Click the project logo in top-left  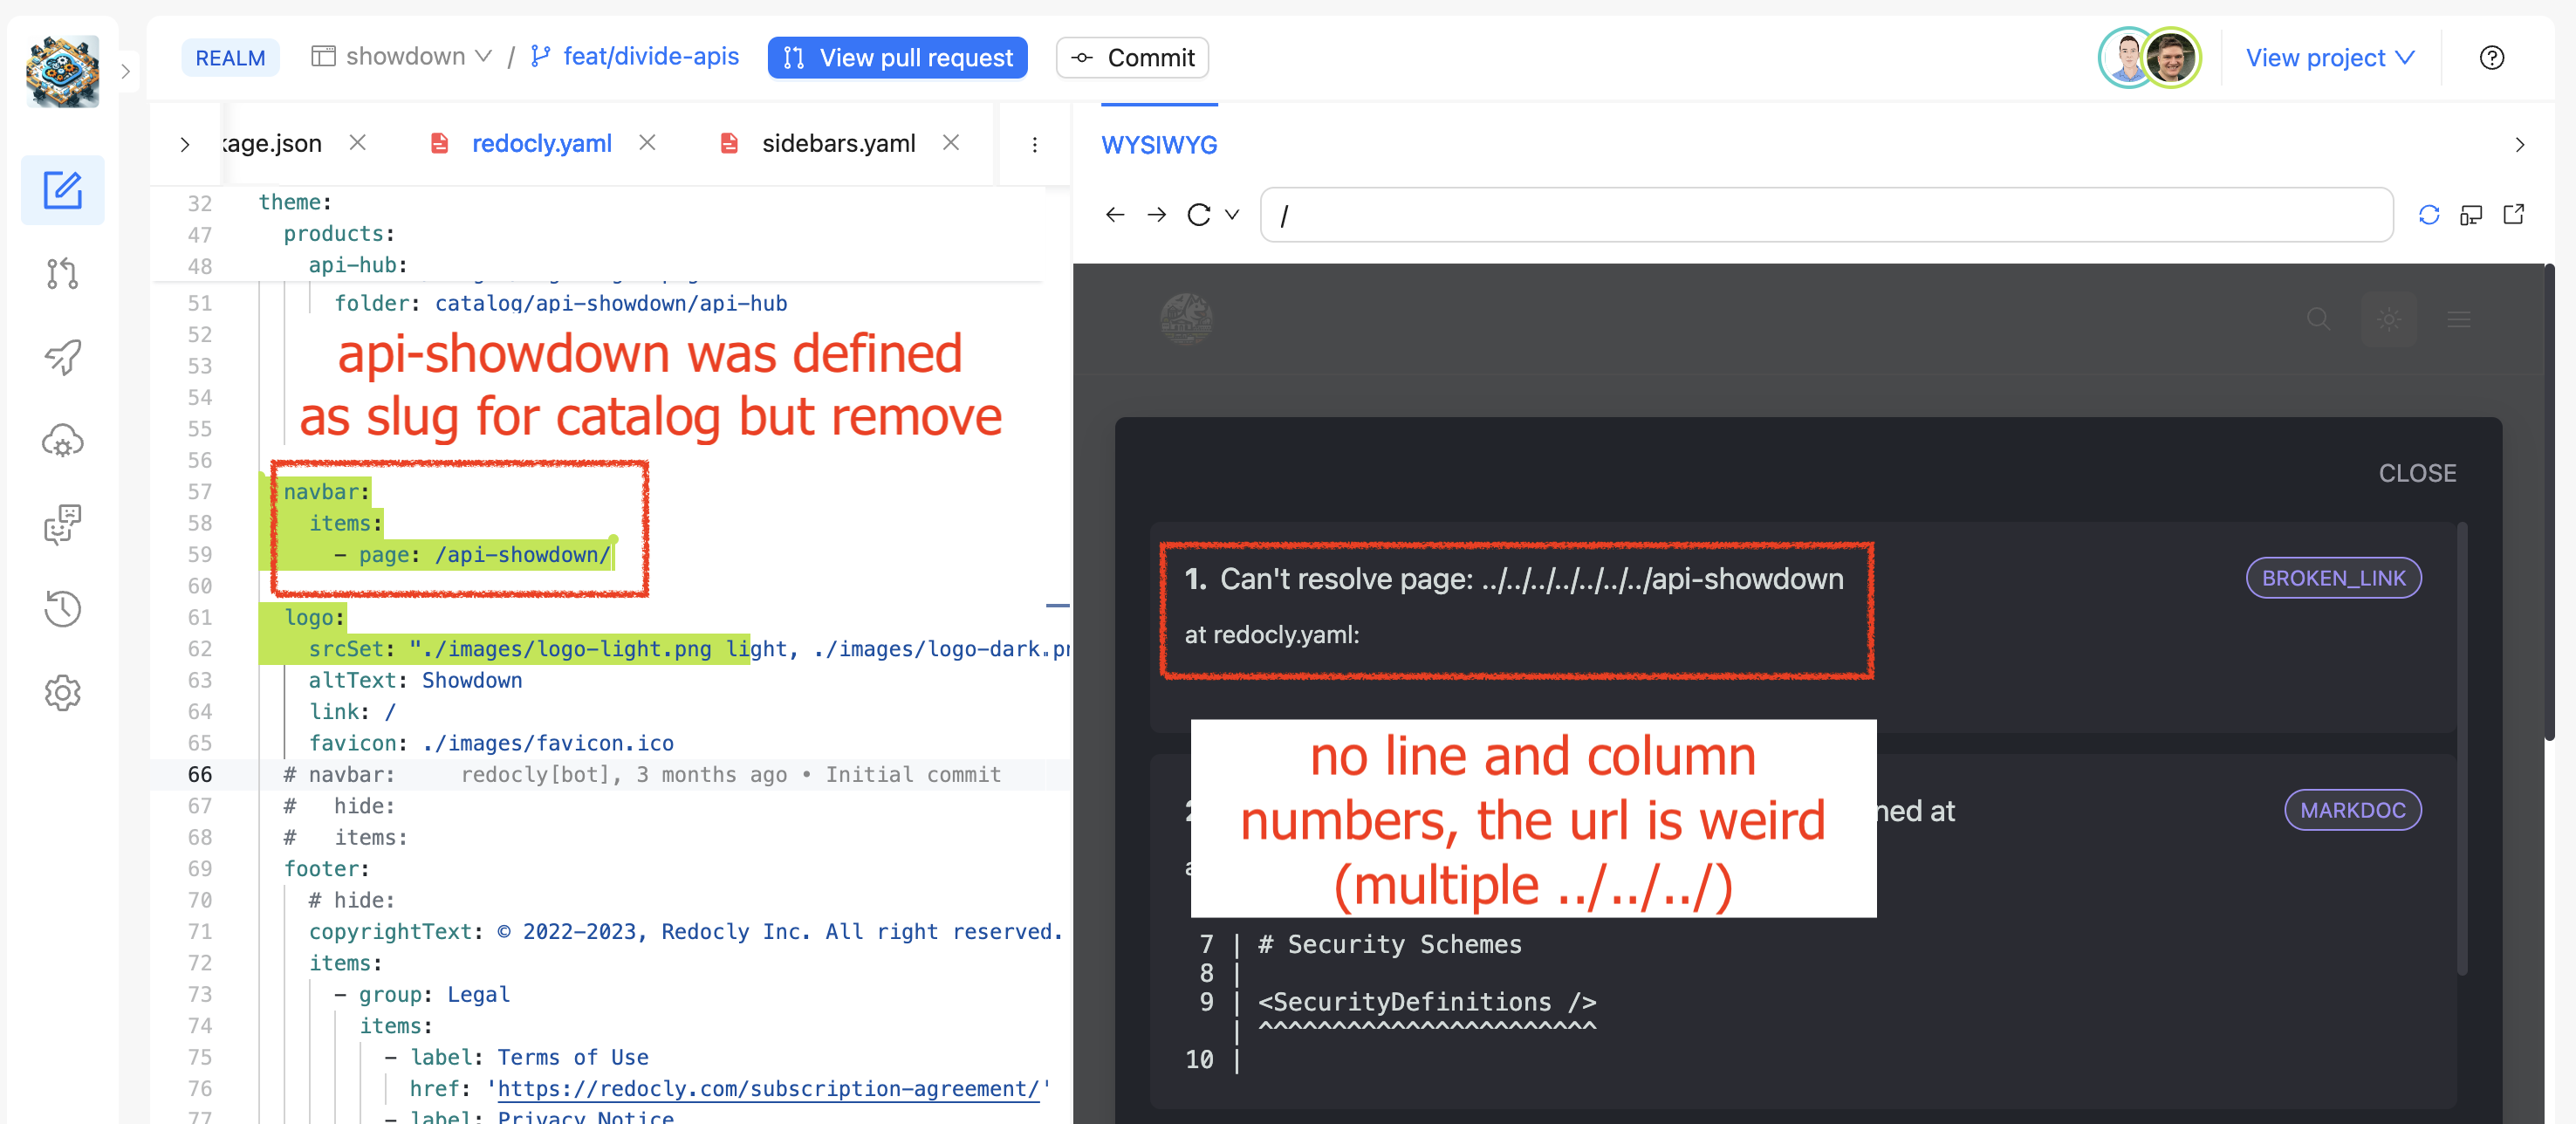tap(62, 71)
